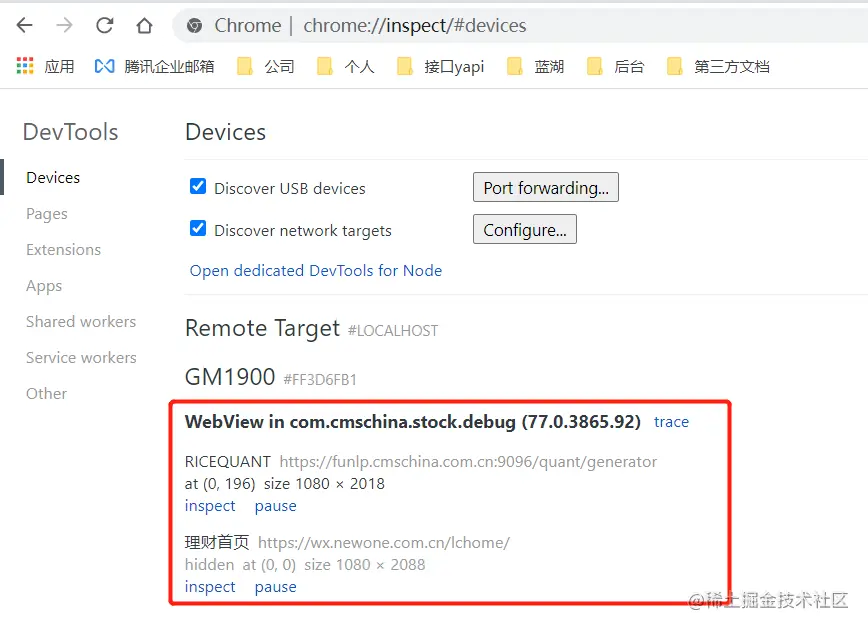Click the funlp.cmschina.com.cn quant generator URL
868x630 pixels.
[x=468, y=462]
